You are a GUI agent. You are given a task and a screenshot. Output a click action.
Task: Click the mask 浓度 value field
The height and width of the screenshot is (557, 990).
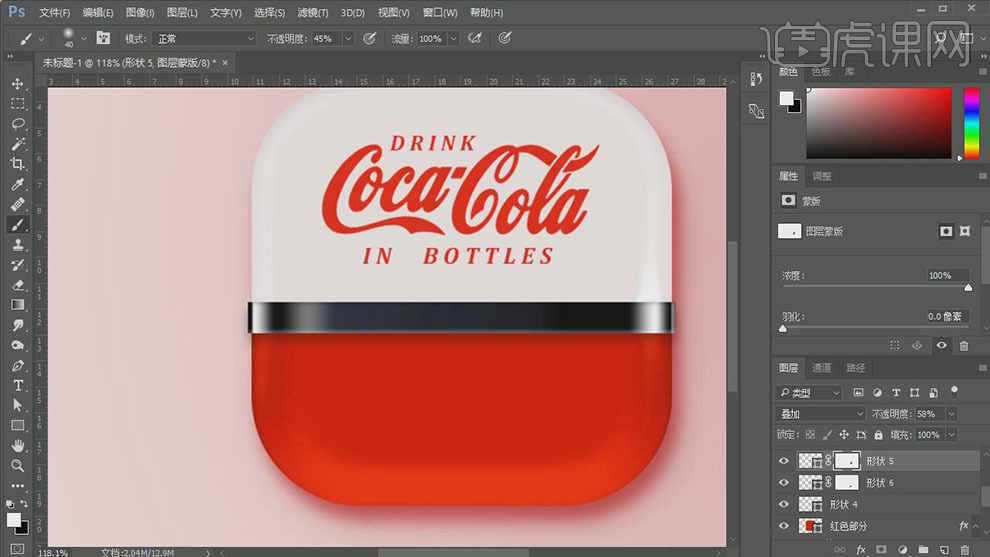click(946, 275)
